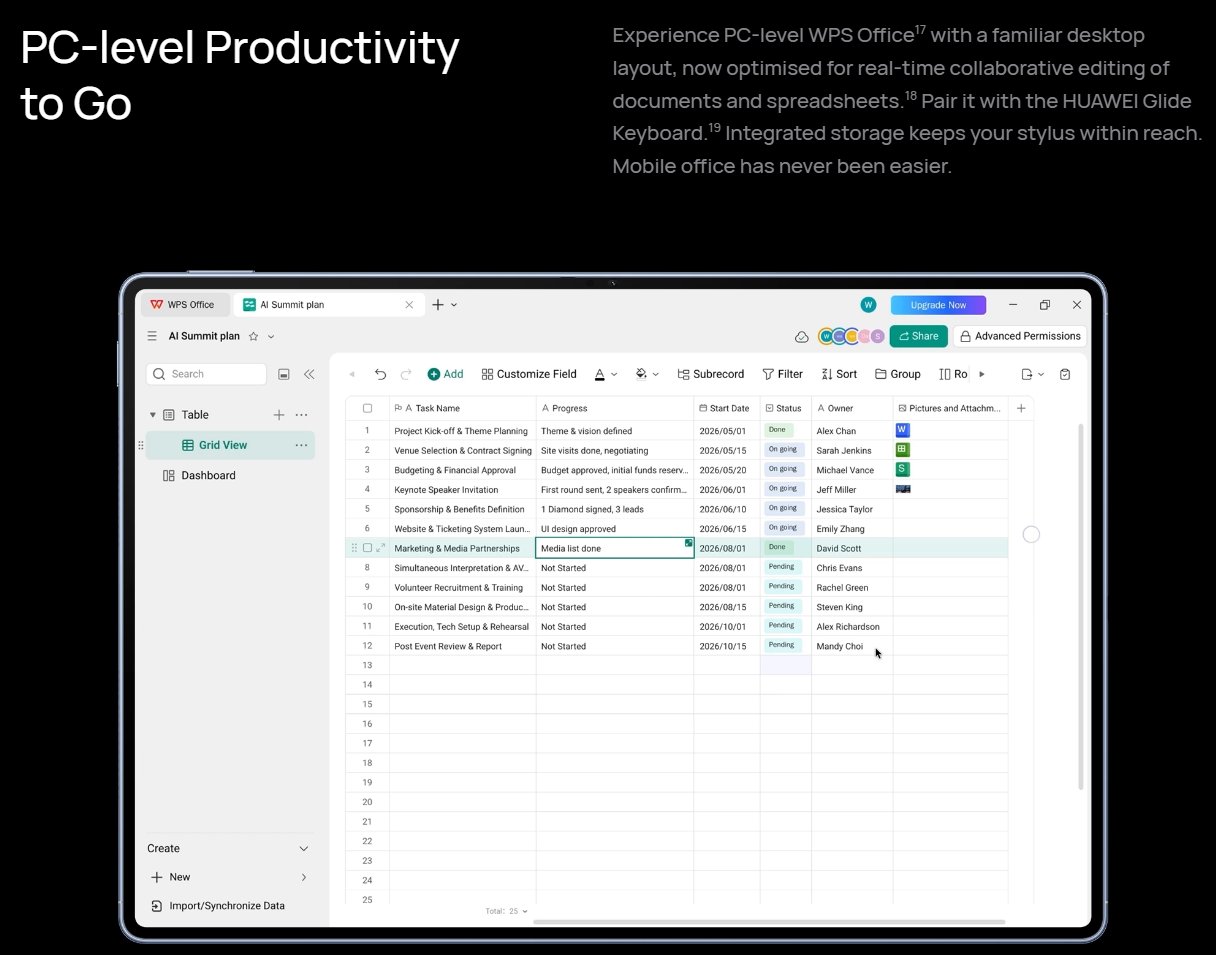Click the horizontal scrollbar below the table
This screenshot has height=955, width=1216.
click(x=769, y=922)
